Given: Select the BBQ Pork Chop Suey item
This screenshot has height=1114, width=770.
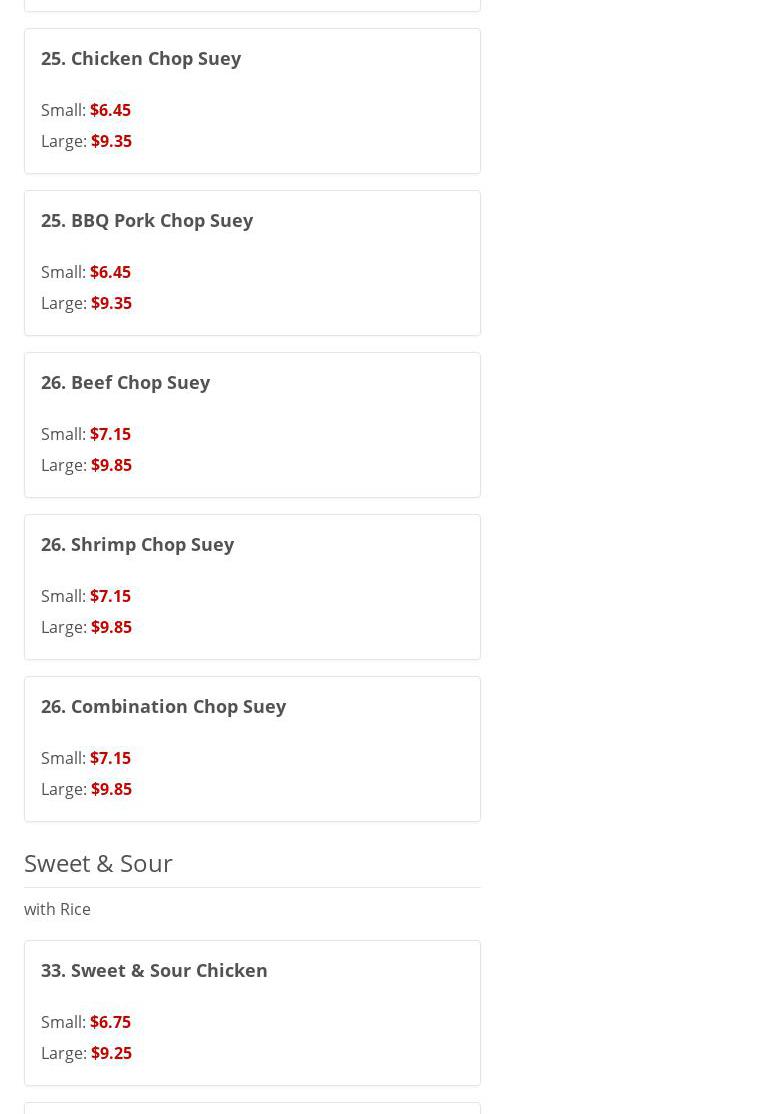Looking at the screenshot, I should [147, 220].
